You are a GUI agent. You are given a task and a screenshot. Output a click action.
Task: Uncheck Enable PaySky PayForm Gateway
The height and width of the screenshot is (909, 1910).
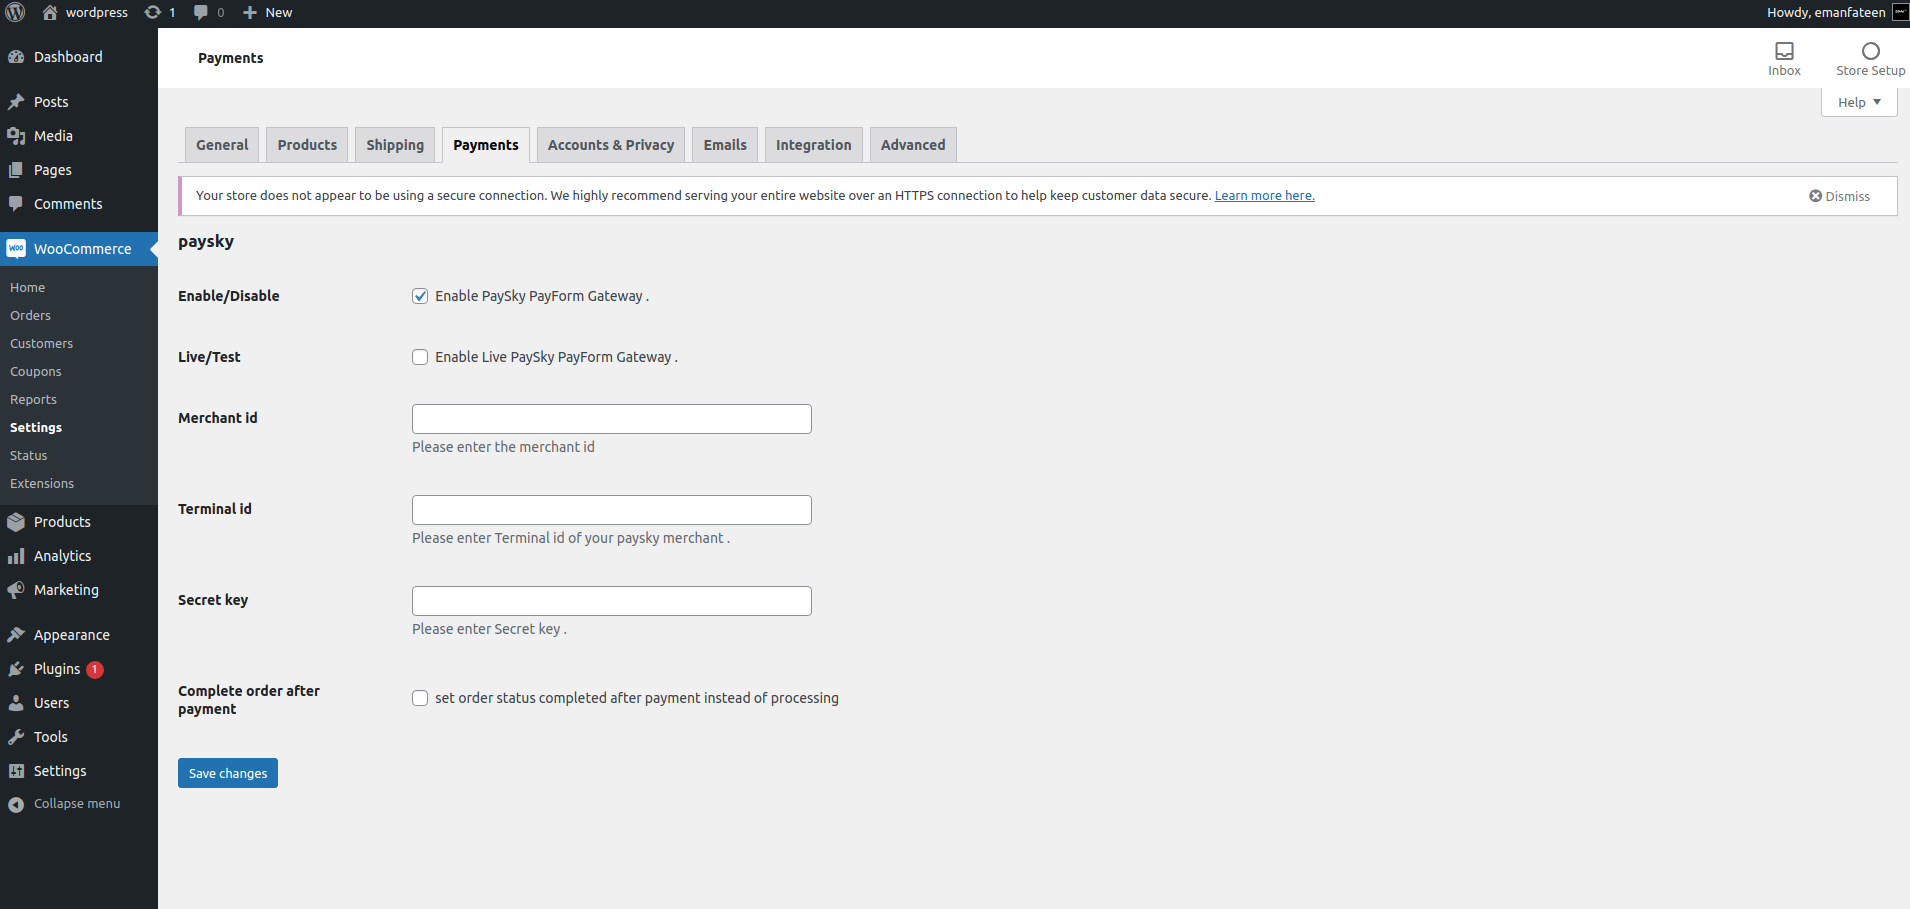(x=420, y=296)
